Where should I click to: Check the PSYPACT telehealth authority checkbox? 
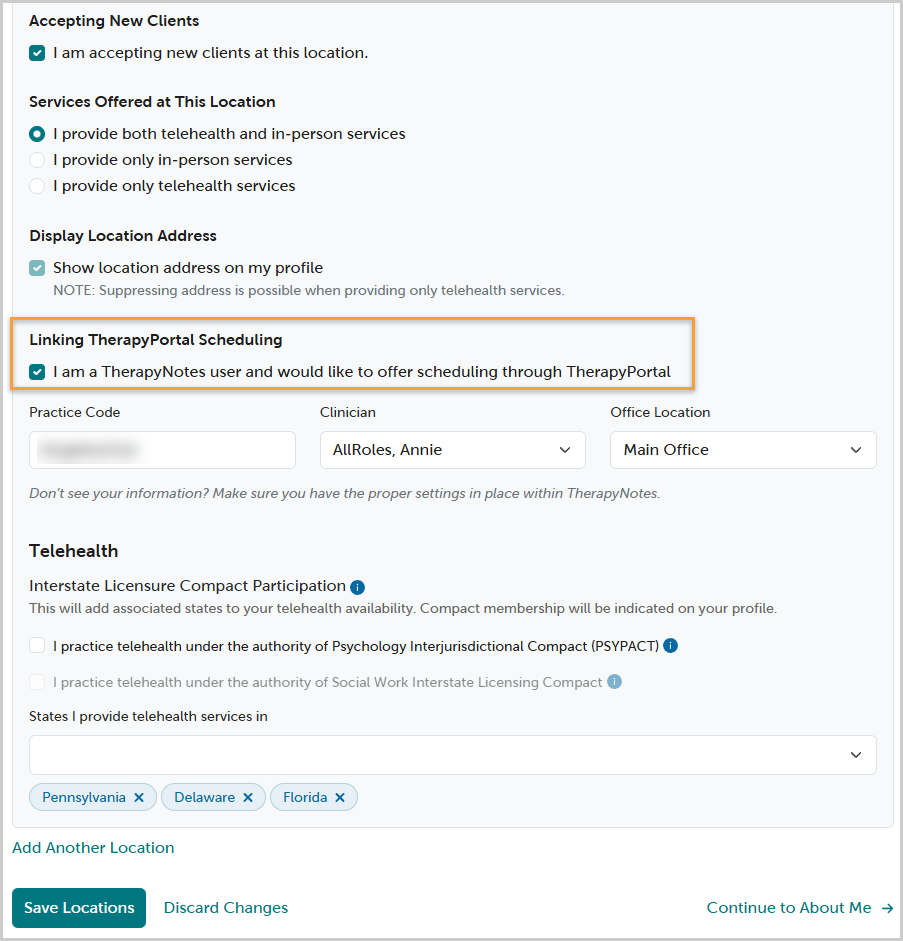(37, 646)
